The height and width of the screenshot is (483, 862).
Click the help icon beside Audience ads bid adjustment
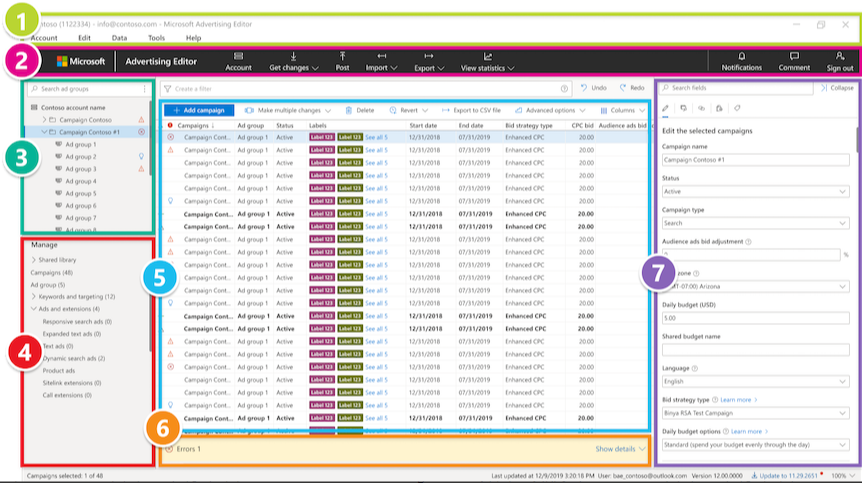coord(748,241)
